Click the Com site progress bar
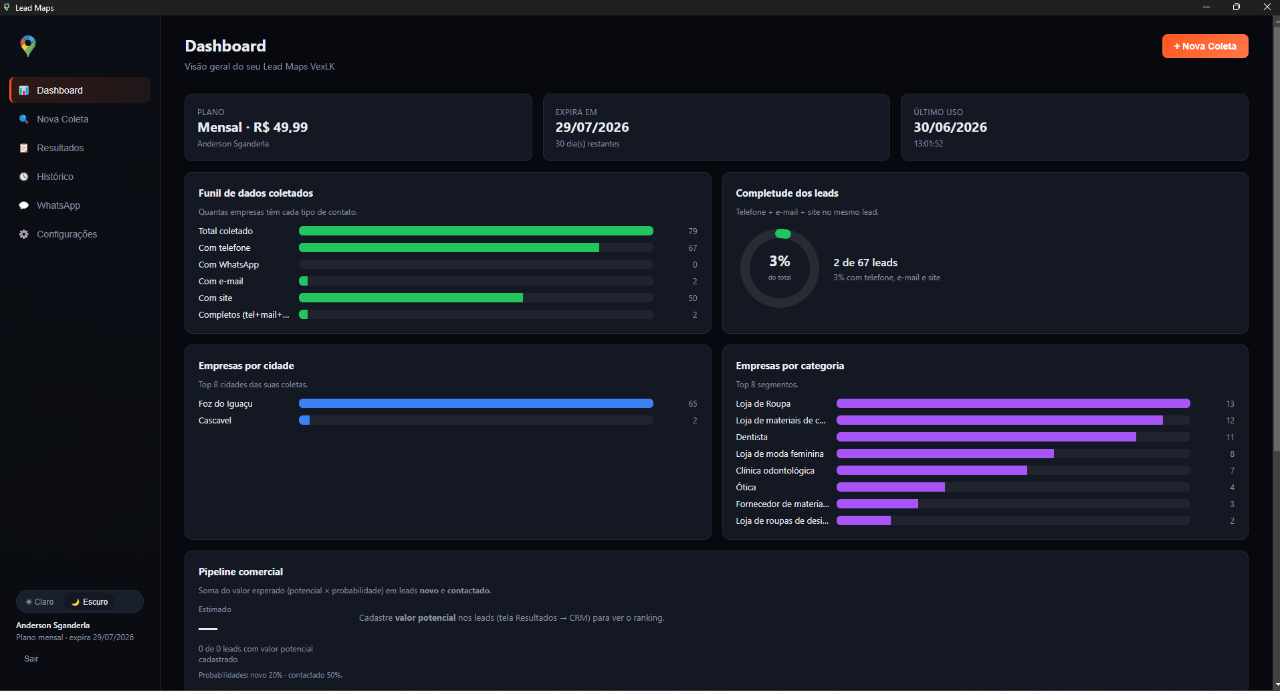The image size is (1280, 691). [476, 298]
